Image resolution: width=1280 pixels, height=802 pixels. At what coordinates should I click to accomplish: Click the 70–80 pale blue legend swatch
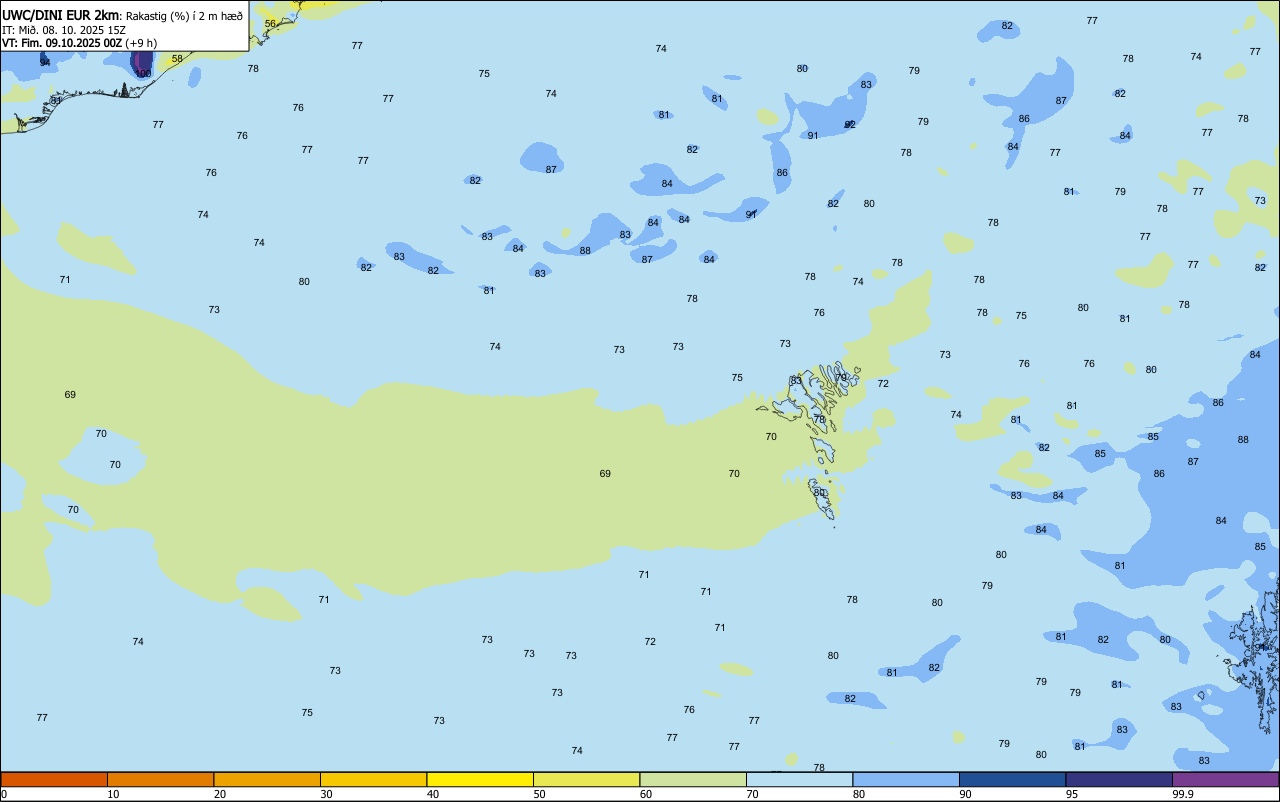[799, 779]
